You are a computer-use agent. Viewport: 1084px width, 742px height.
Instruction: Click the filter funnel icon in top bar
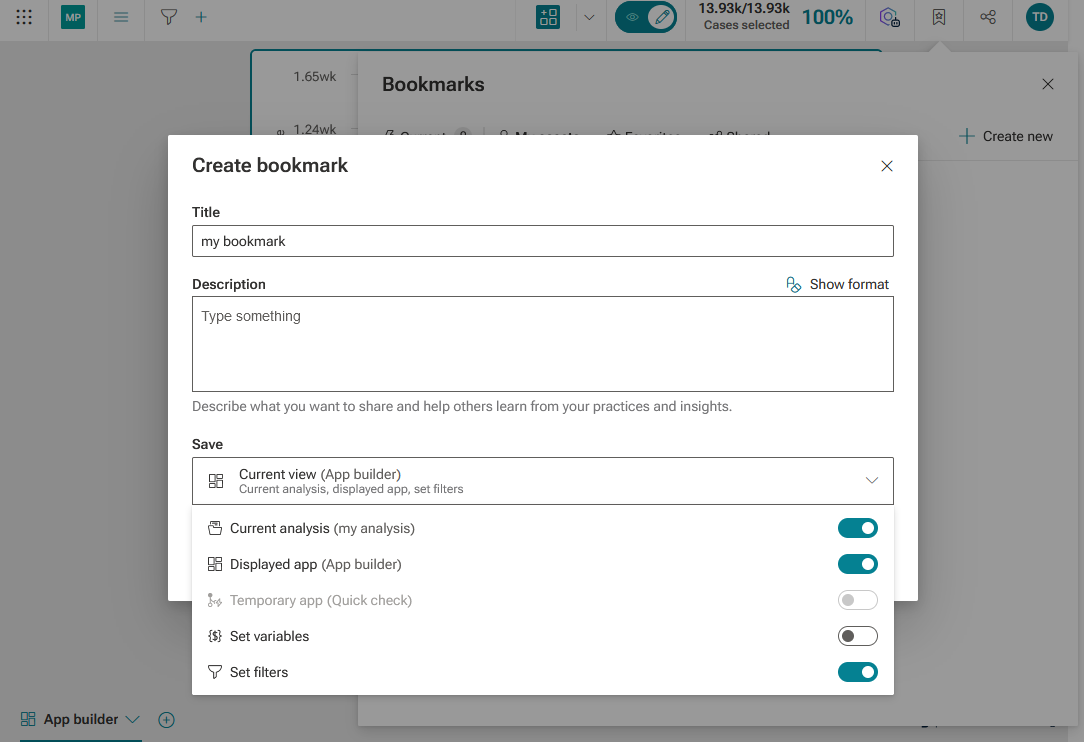(169, 17)
